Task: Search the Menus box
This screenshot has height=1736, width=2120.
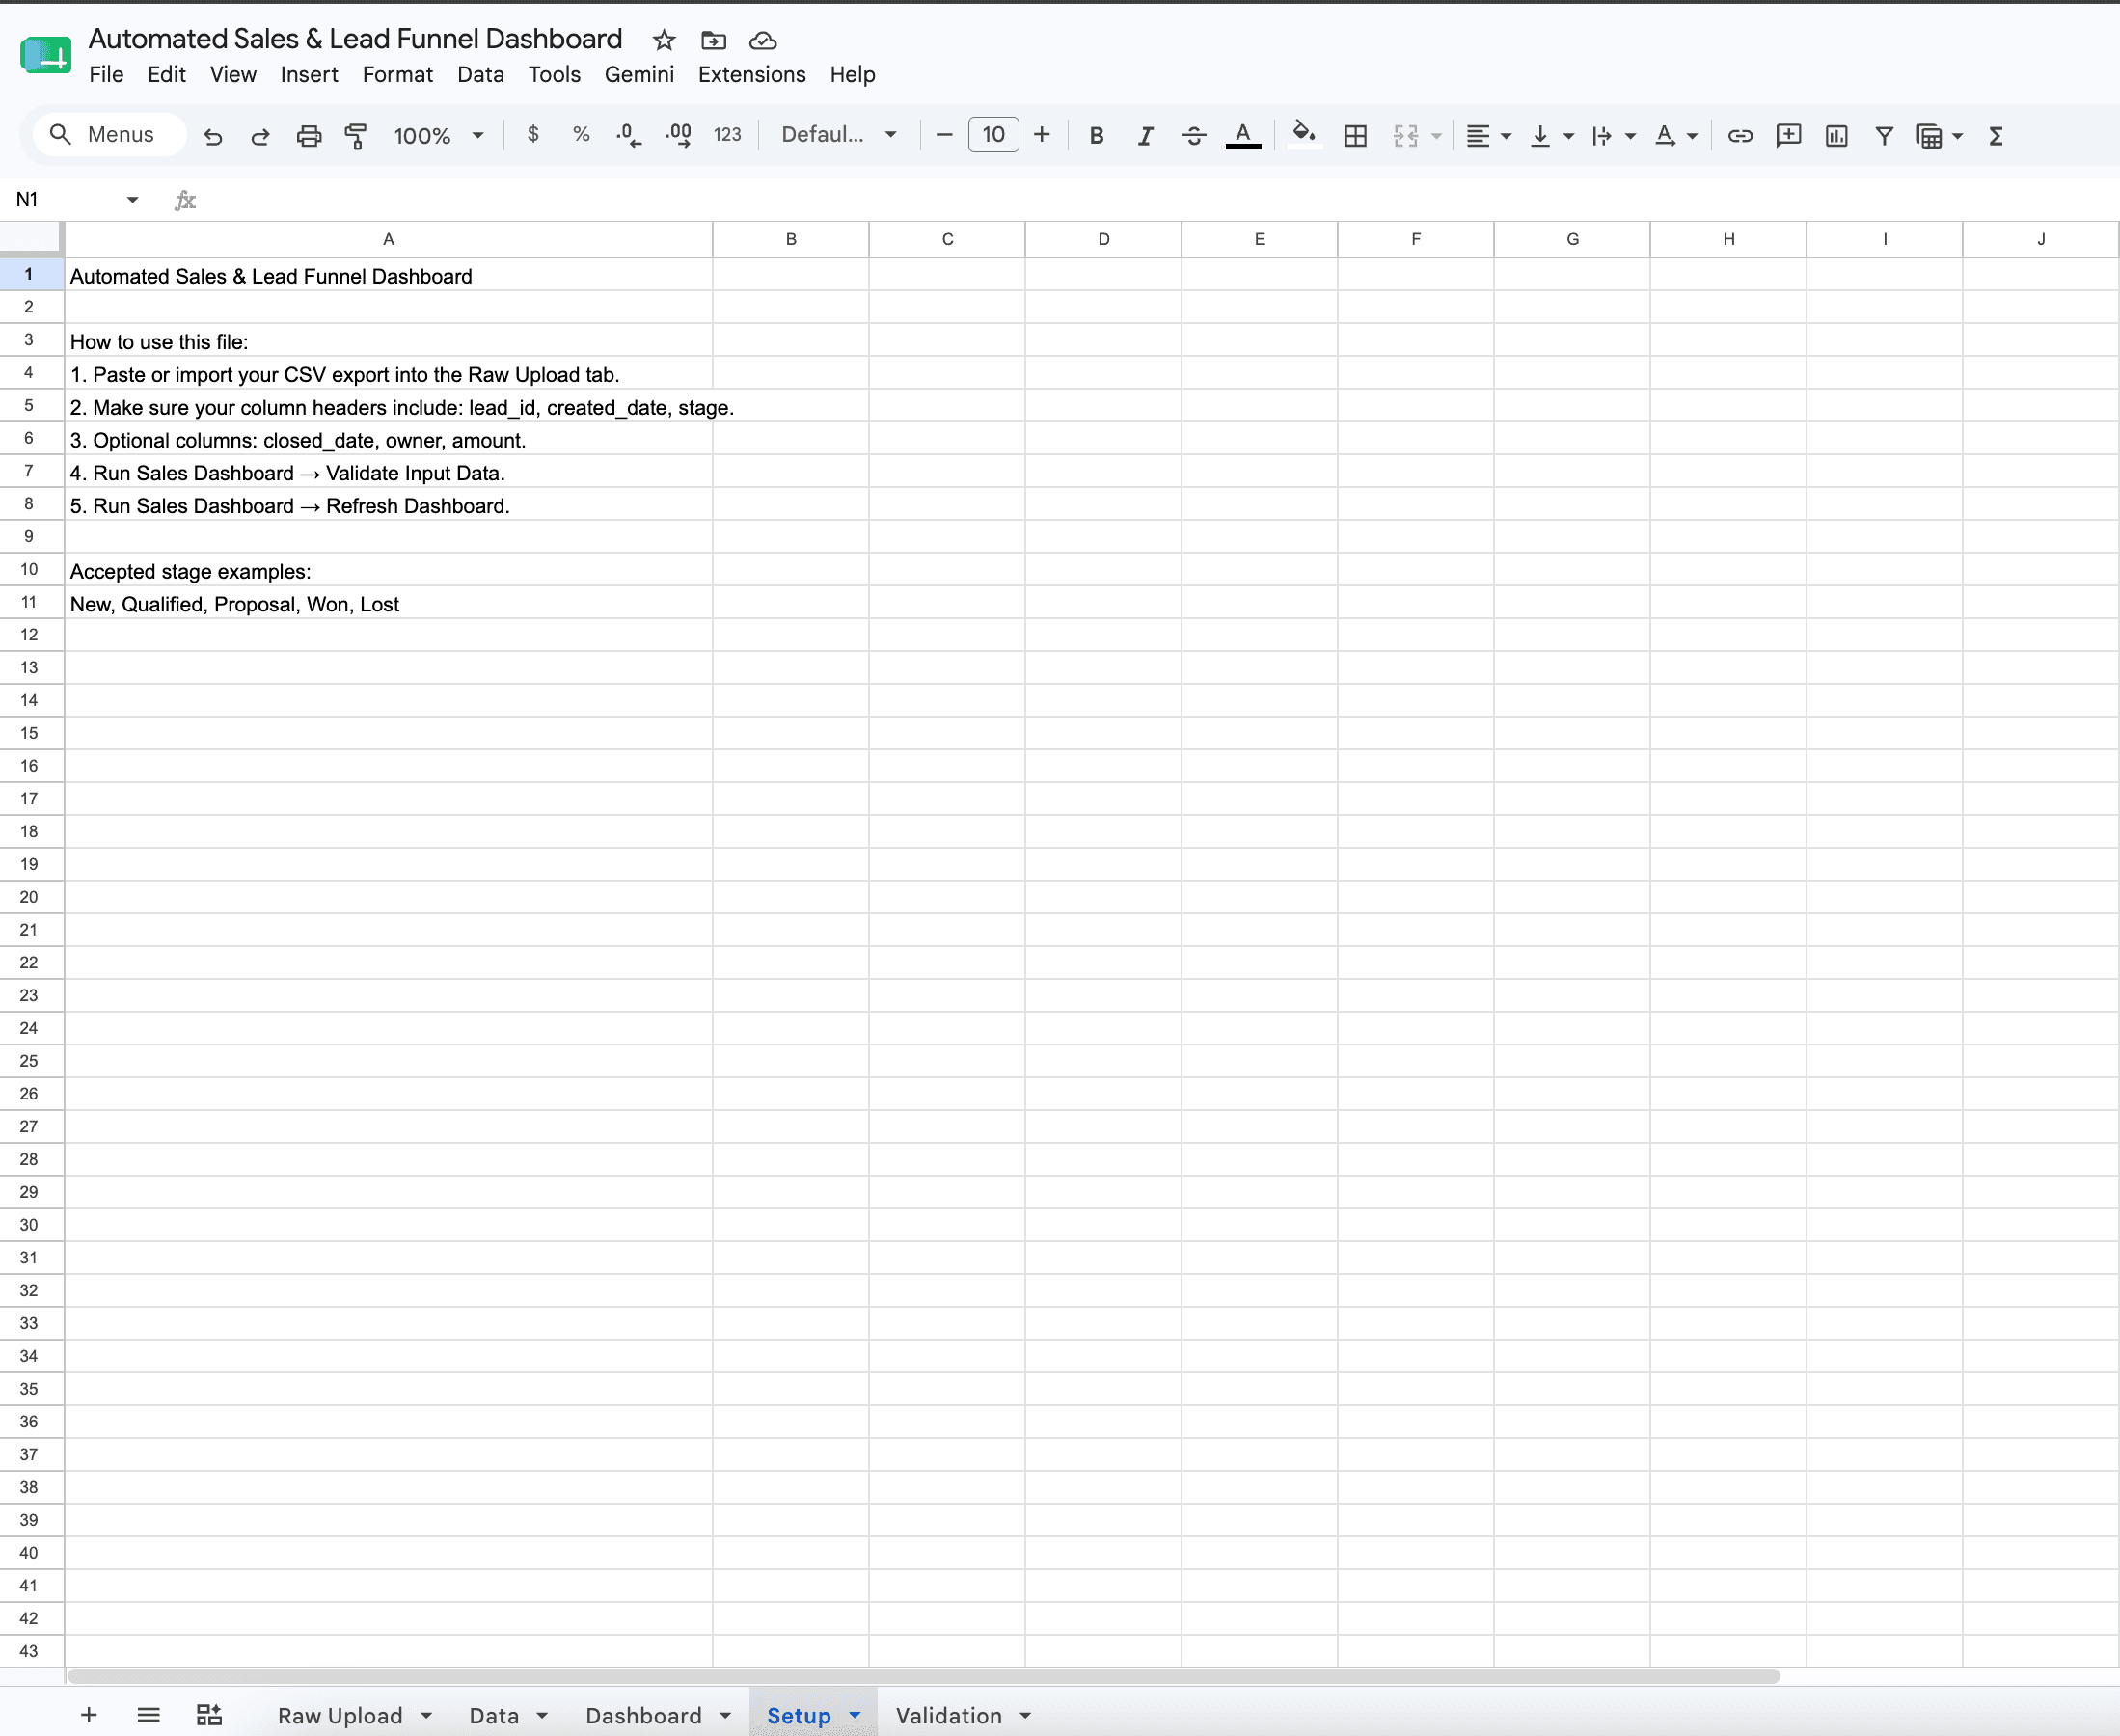Action: tap(110, 134)
